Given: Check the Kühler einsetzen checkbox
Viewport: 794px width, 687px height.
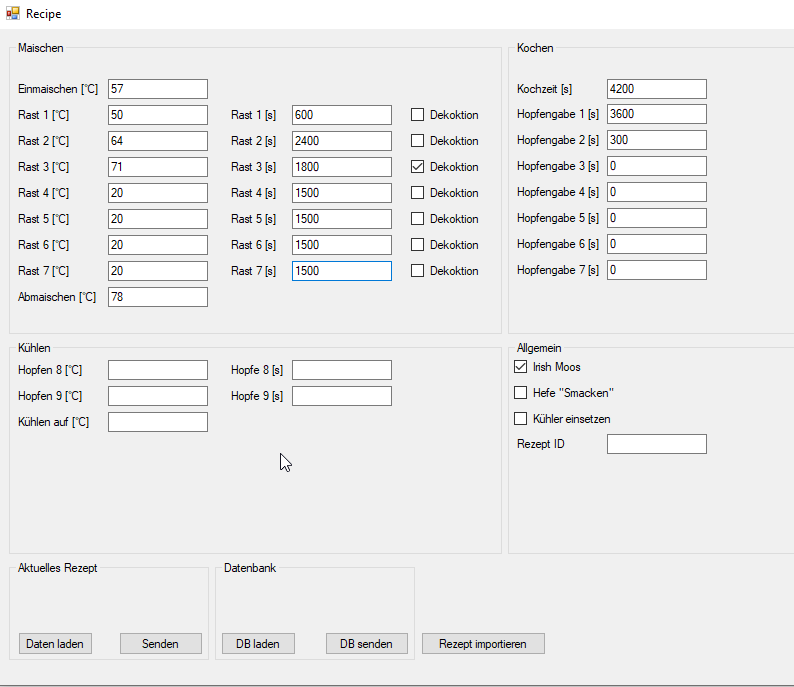Looking at the screenshot, I should [520, 419].
